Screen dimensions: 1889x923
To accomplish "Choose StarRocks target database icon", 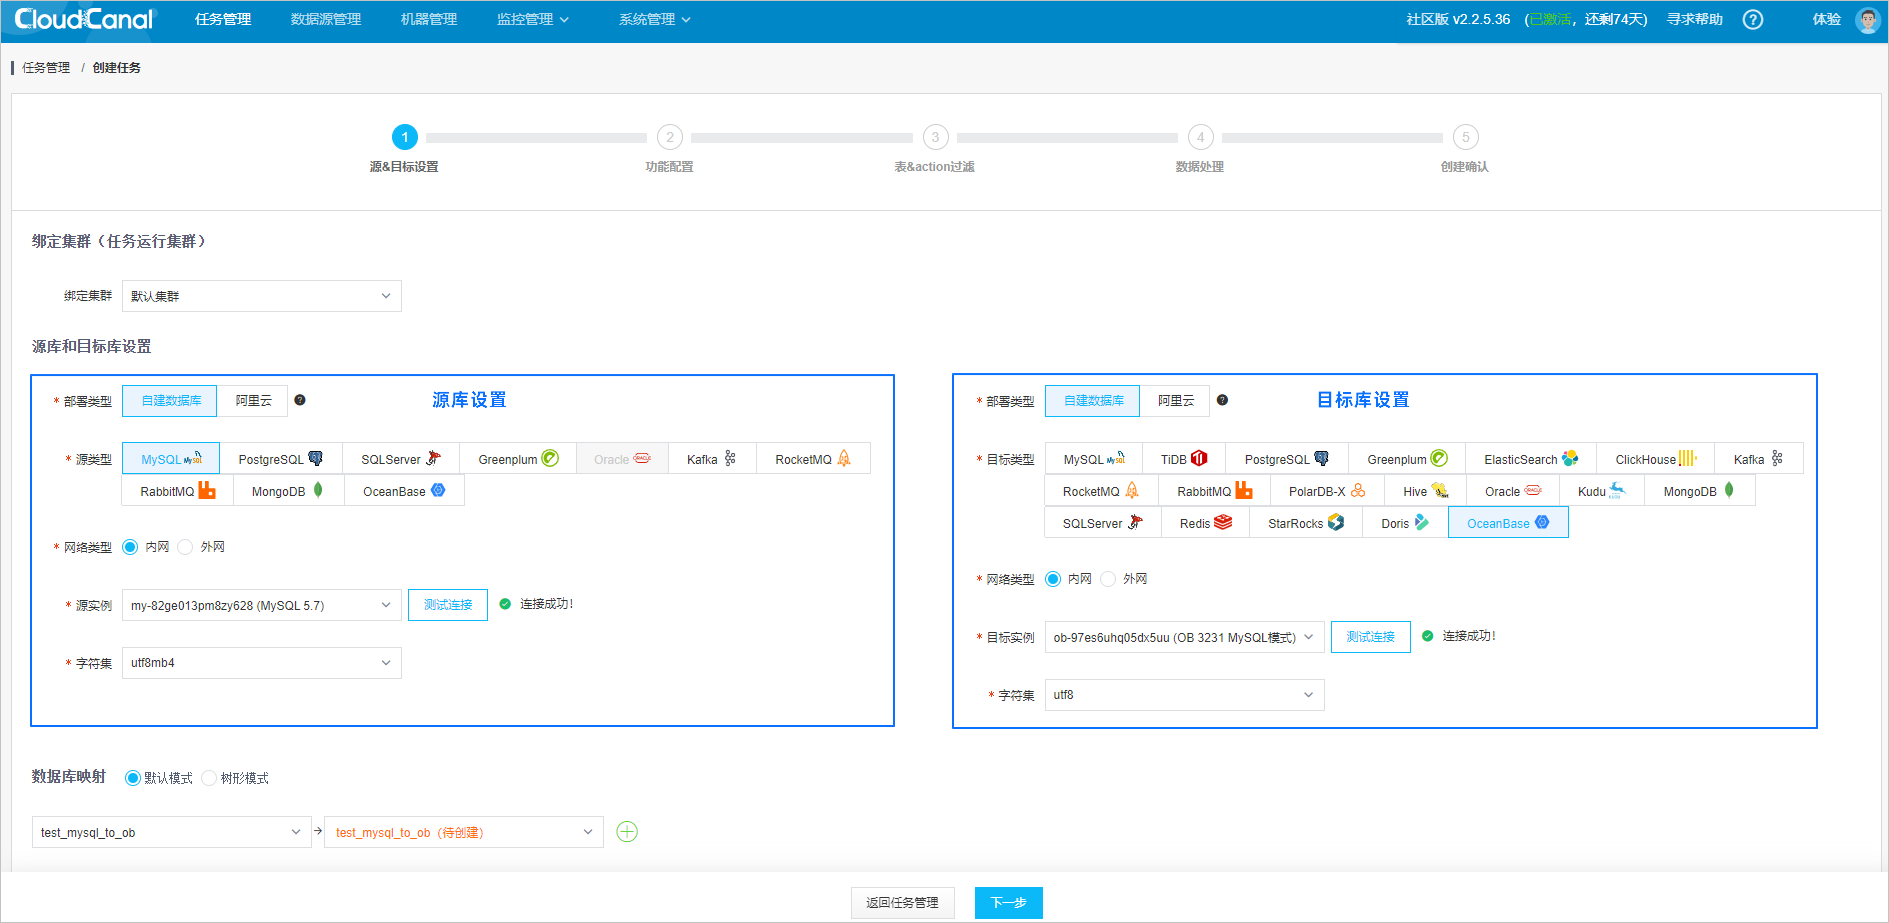I will 1304,522.
